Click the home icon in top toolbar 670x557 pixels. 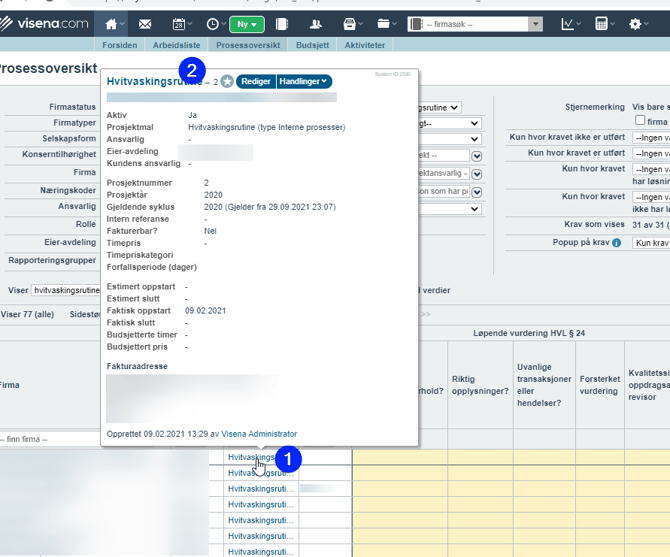pyautogui.click(x=113, y=24)
